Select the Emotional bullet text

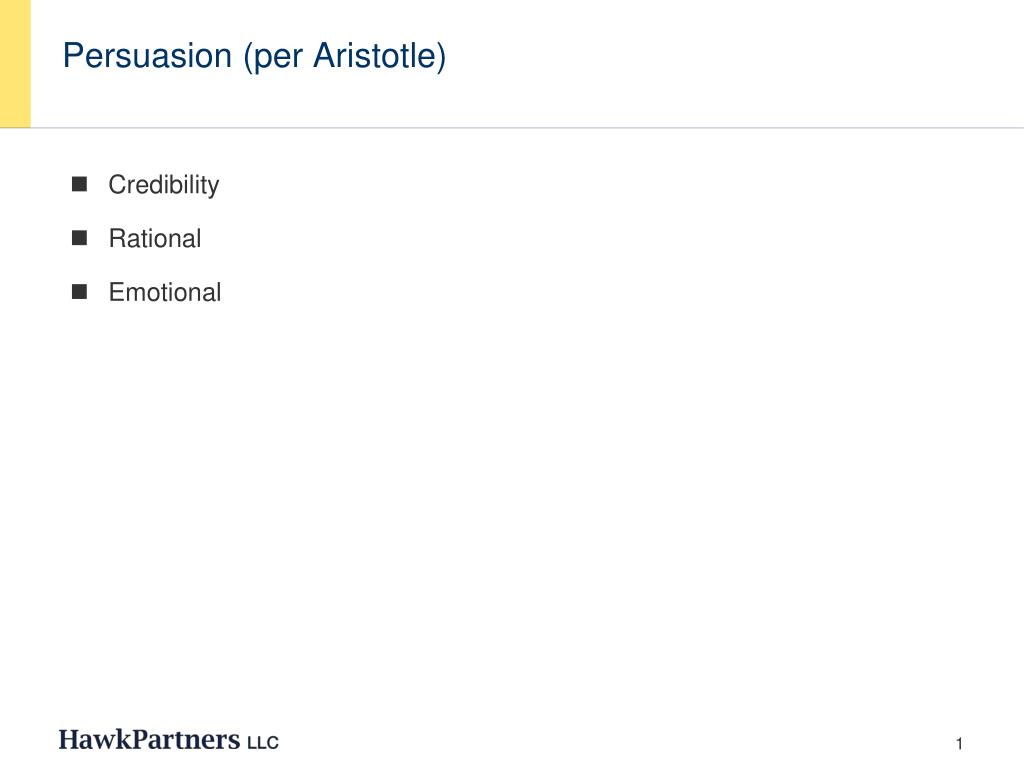point(165,292)
